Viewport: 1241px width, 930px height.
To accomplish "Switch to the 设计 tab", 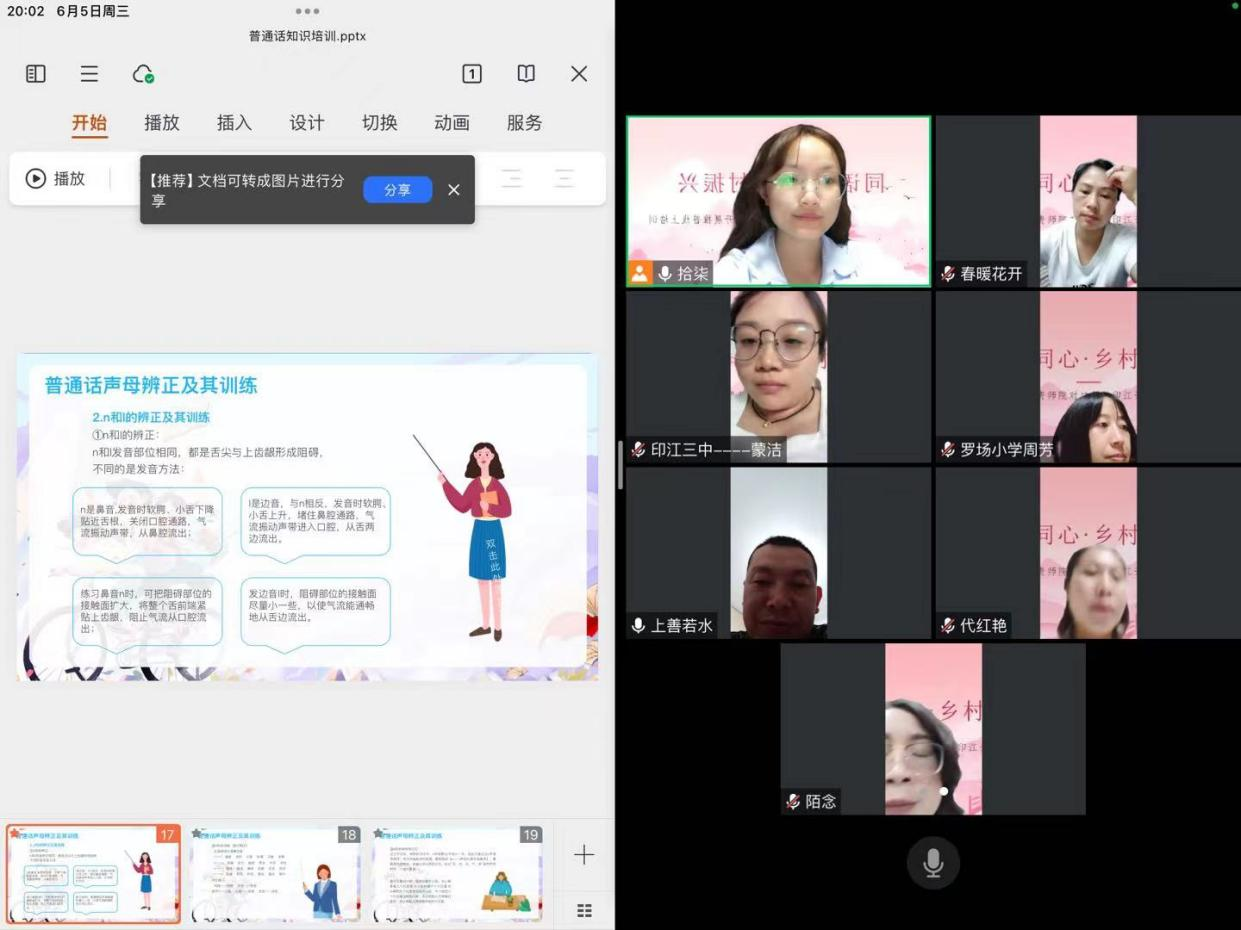I will tap(307, 123).
